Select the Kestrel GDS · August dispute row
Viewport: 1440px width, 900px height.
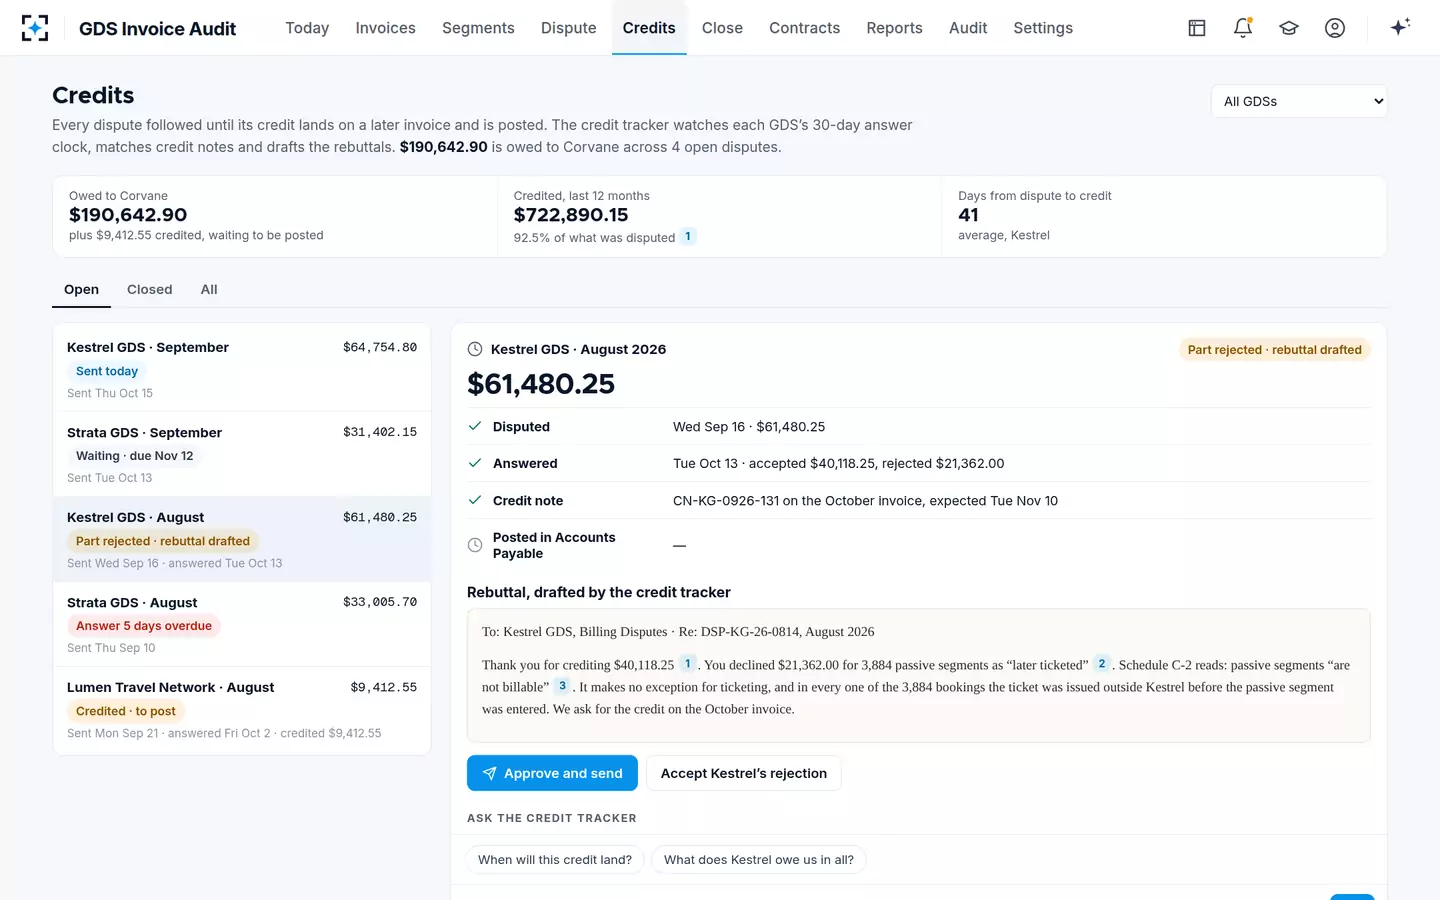pyautogui.click(x=242, y=539)
